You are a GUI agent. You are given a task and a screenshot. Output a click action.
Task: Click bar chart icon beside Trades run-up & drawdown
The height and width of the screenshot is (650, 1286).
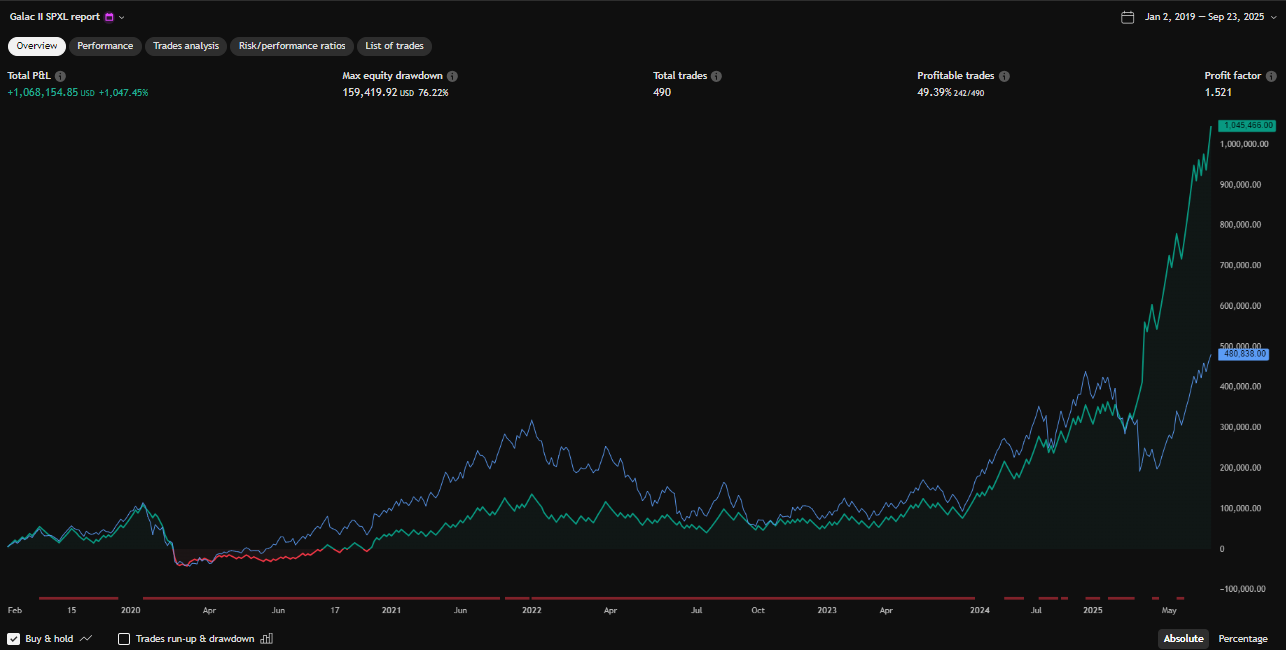(x=266, y=639)
